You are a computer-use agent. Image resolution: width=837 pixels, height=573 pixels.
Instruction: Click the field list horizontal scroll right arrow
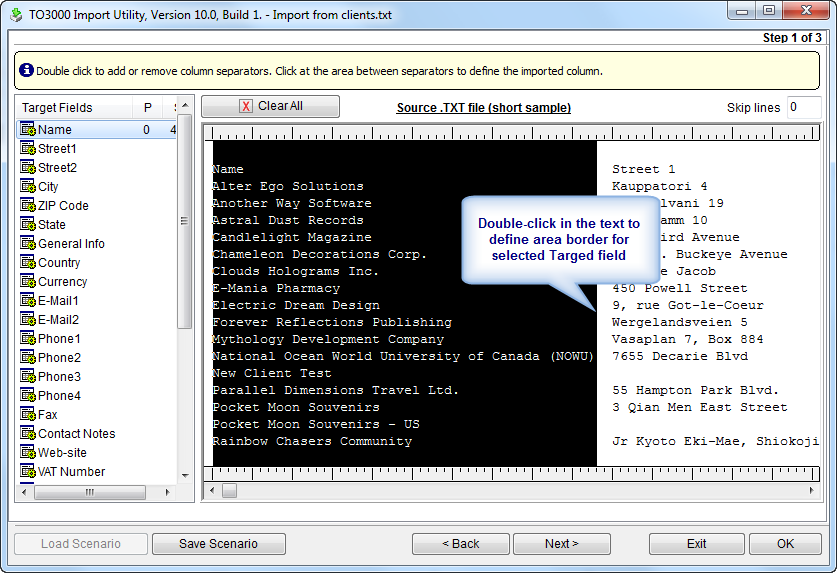tap(167, 492)
